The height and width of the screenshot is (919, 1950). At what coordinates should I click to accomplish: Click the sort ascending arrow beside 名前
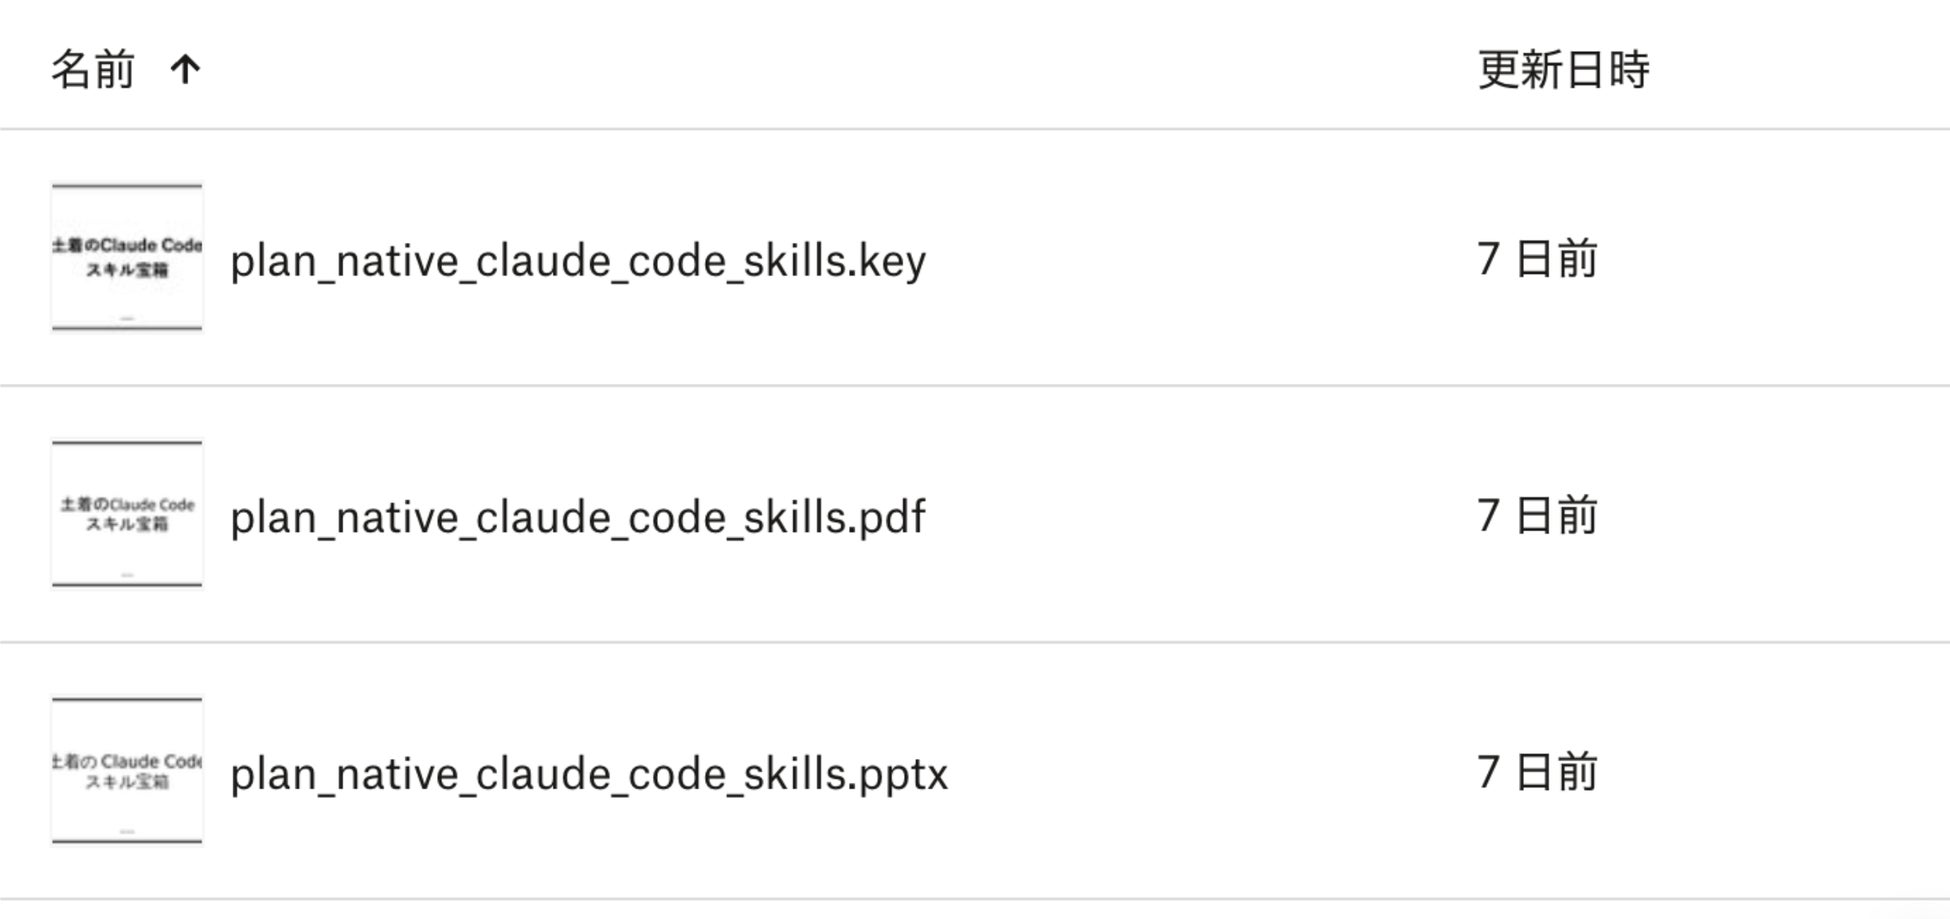pos(185,70)
